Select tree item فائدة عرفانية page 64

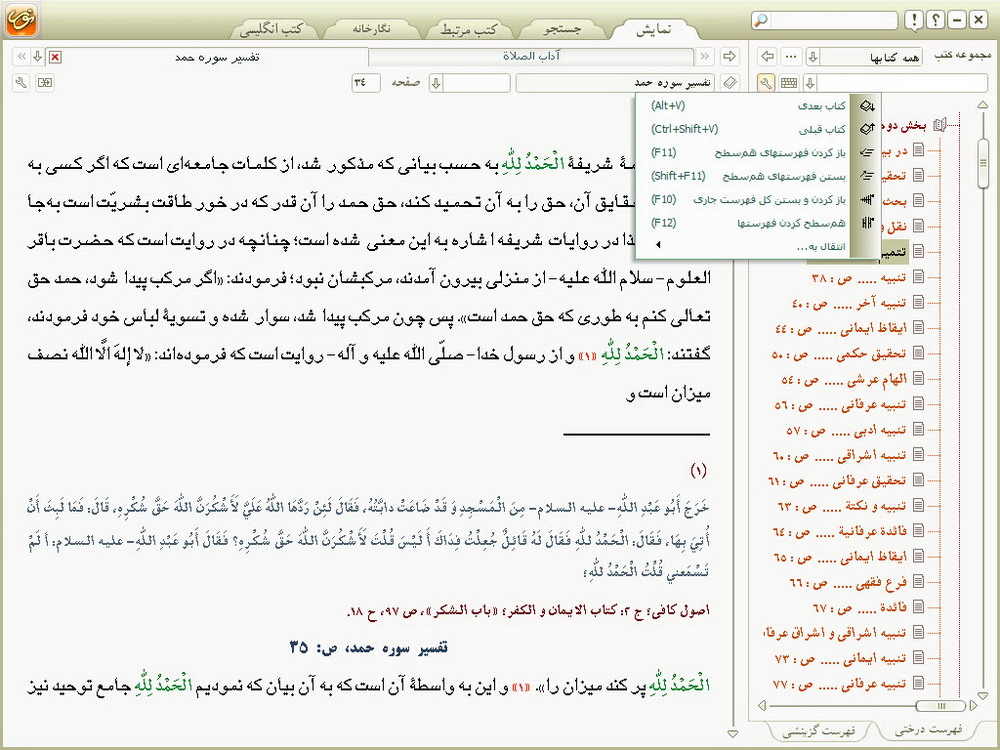(x=840, y=531)
